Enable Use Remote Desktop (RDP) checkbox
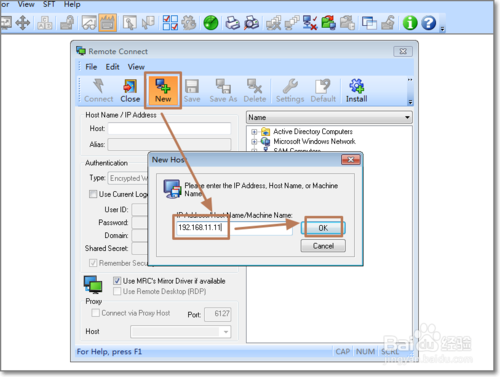 (x=117, y=291)
